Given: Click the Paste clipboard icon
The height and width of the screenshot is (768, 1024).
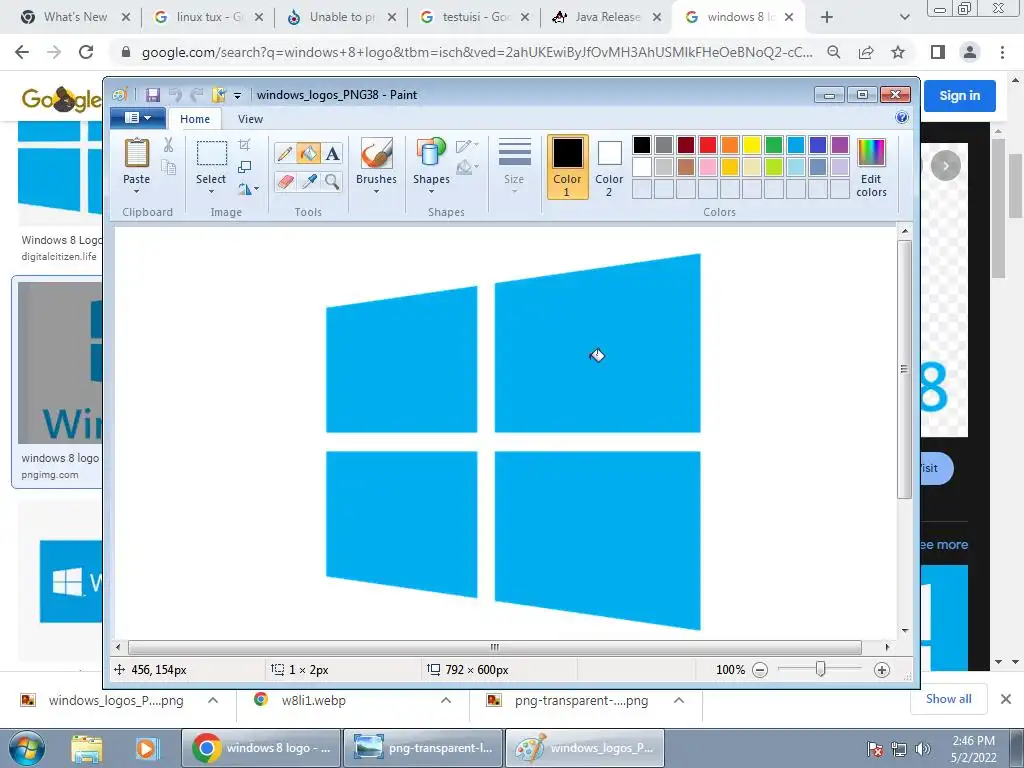Looking at the screenshot, I should (x=136, y=153).
